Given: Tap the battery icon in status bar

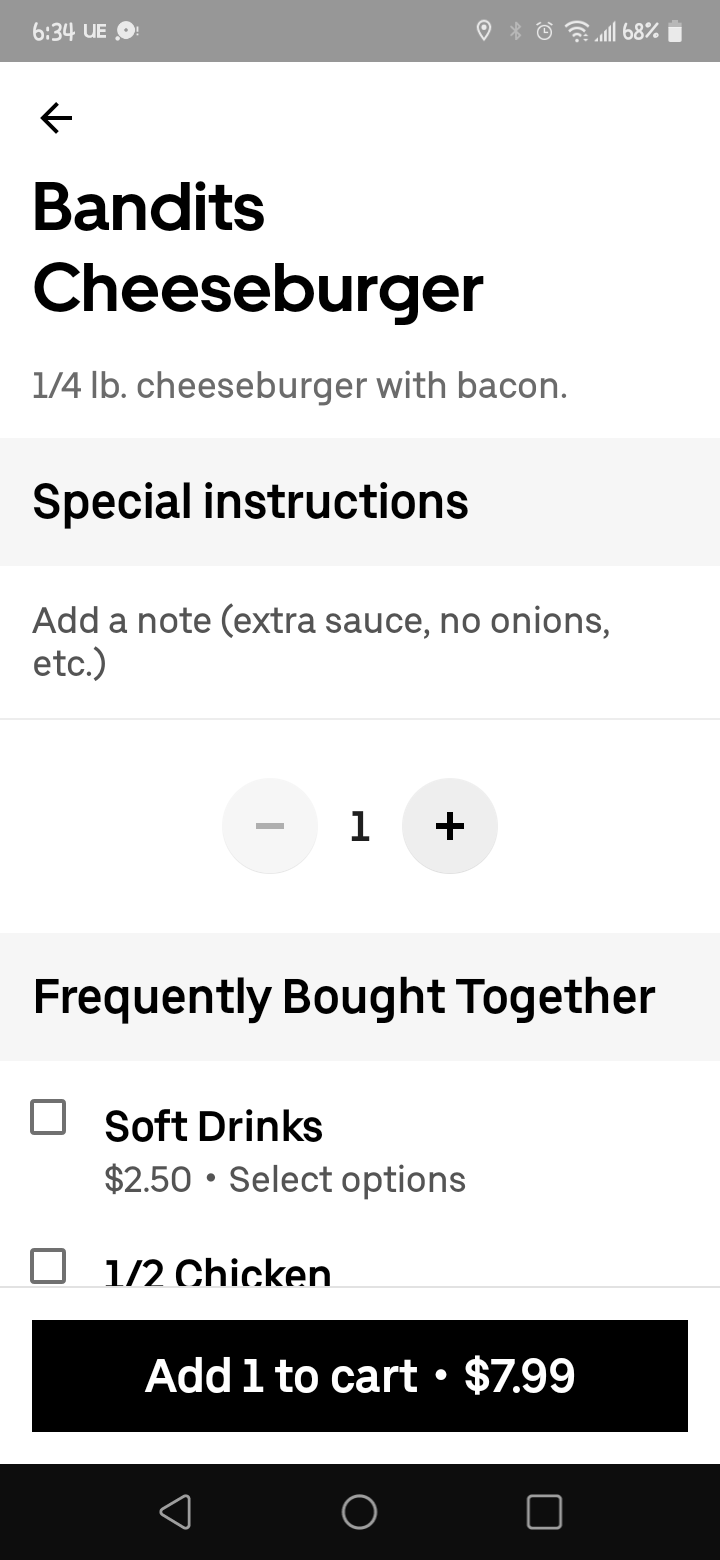Looking at the screenshot, I should pos(675,32).
